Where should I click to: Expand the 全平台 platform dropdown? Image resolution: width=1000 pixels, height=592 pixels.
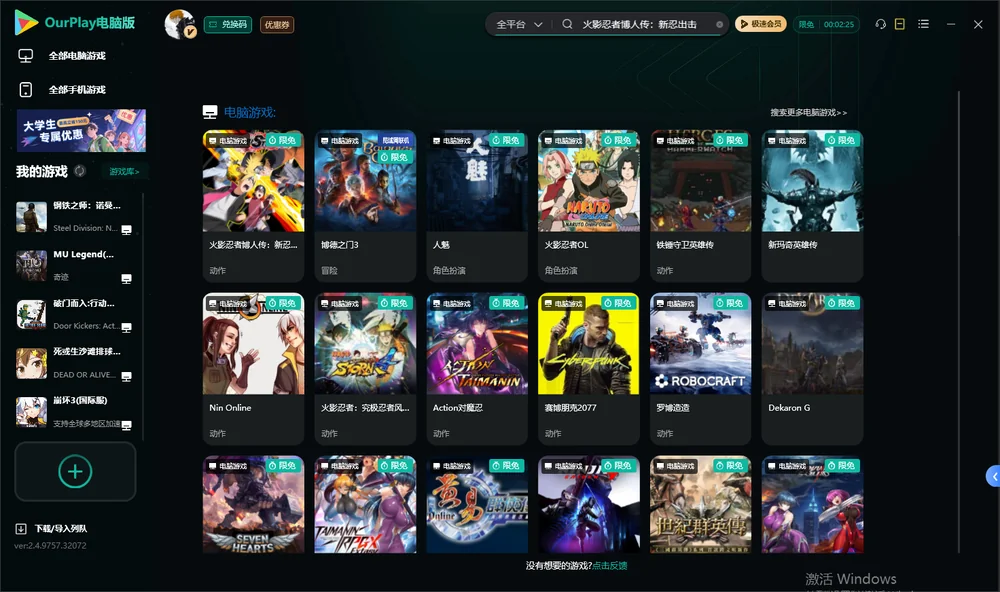[519, 24]
